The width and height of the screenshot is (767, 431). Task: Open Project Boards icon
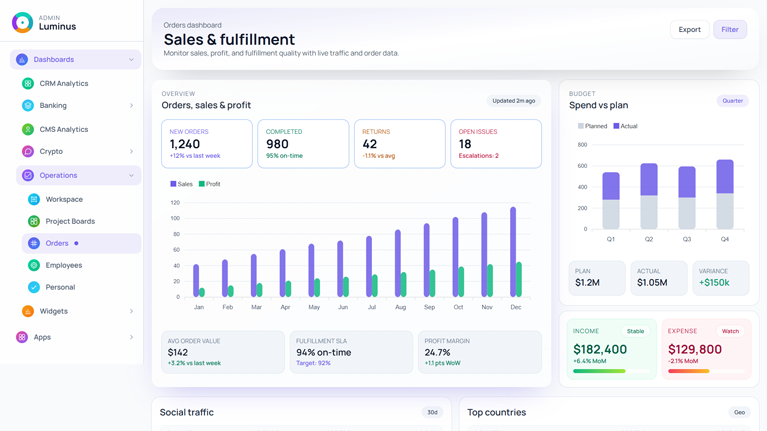pyautogui.click(x=34, y=222)
